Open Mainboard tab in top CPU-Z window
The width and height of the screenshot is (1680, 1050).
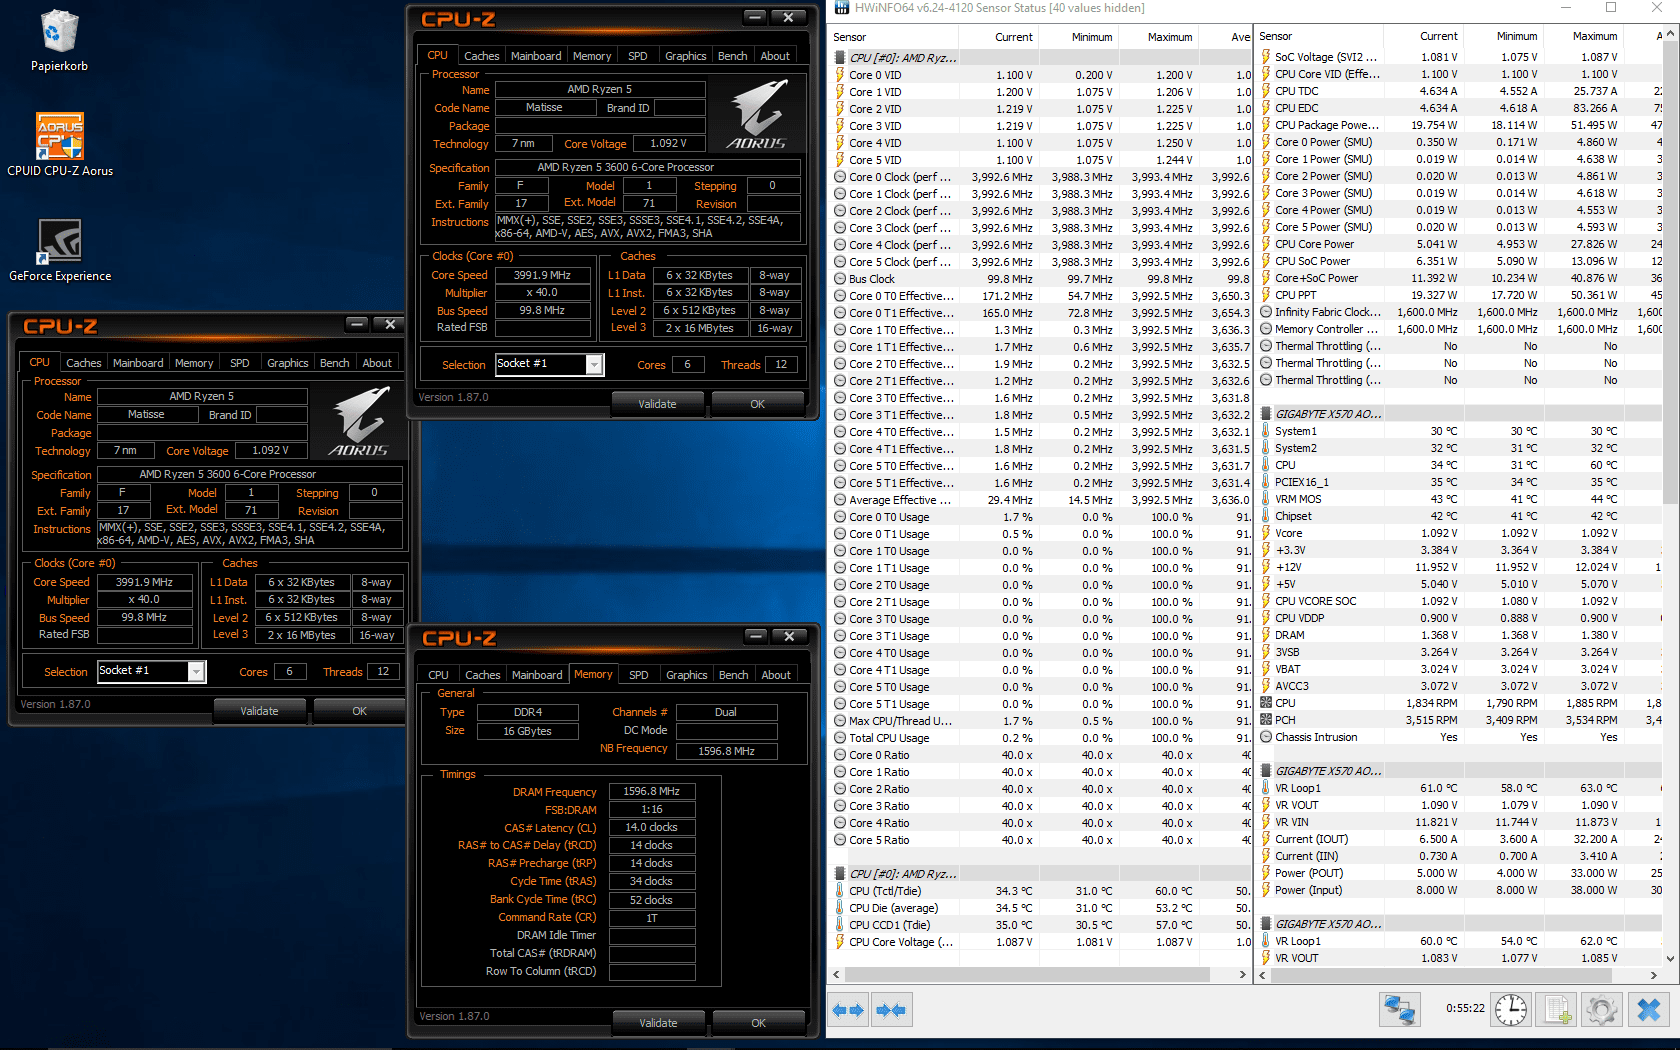pos(536,56)
